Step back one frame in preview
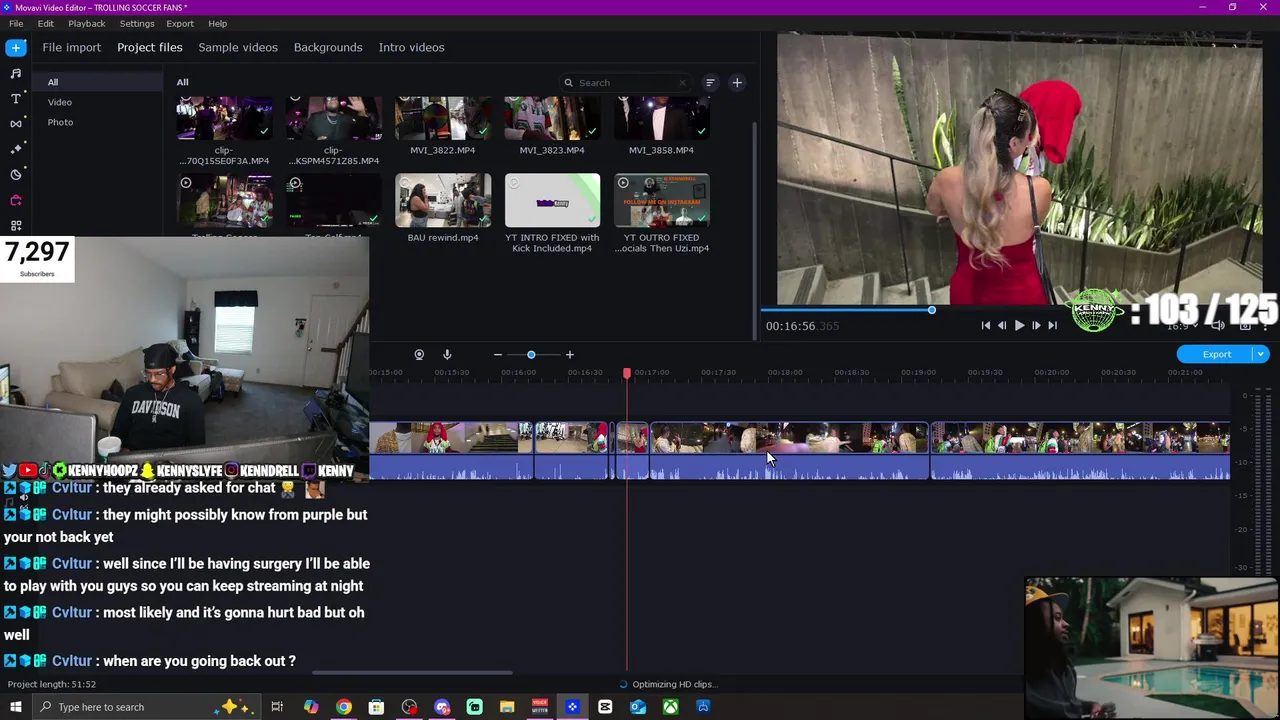 [x=1002, y=325]
